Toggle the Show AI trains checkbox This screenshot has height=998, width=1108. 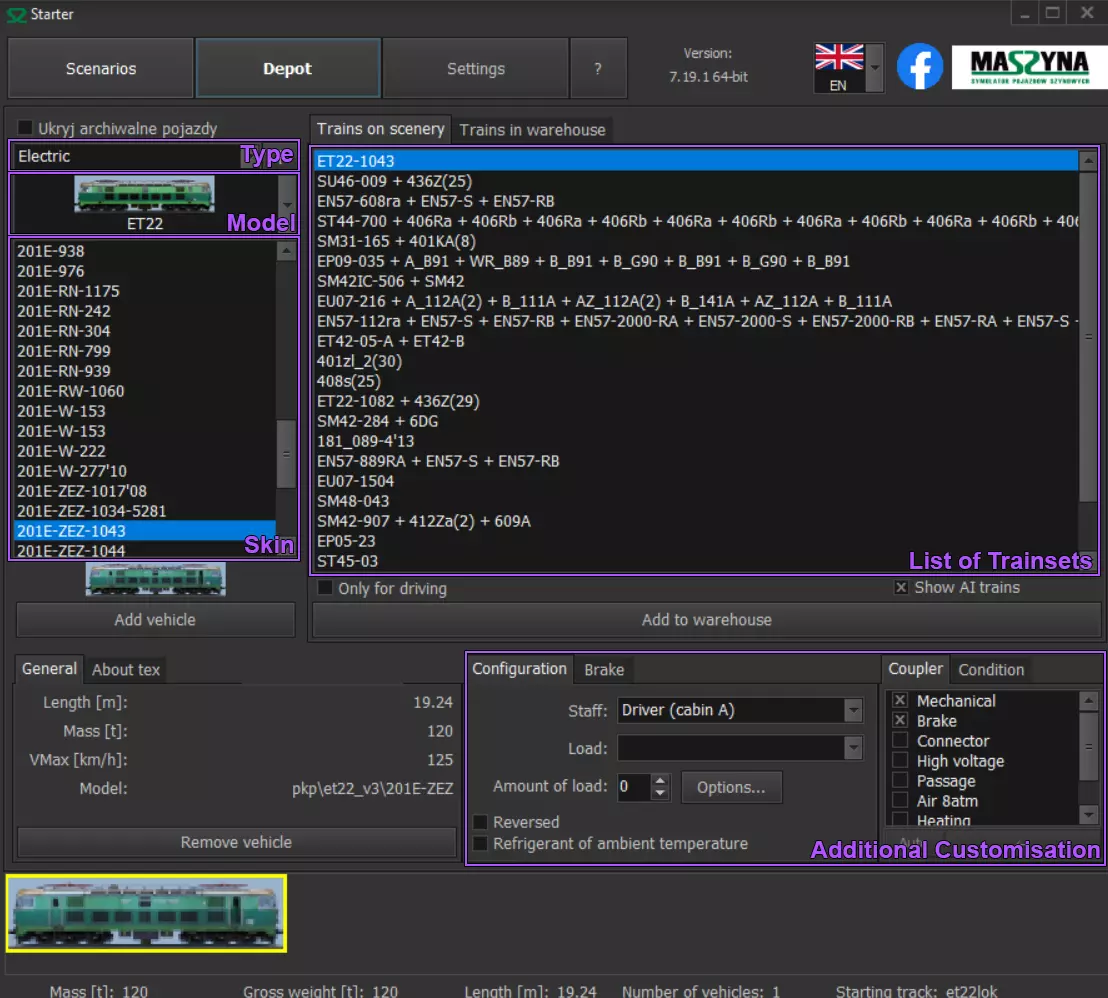(x=901, y=588)
